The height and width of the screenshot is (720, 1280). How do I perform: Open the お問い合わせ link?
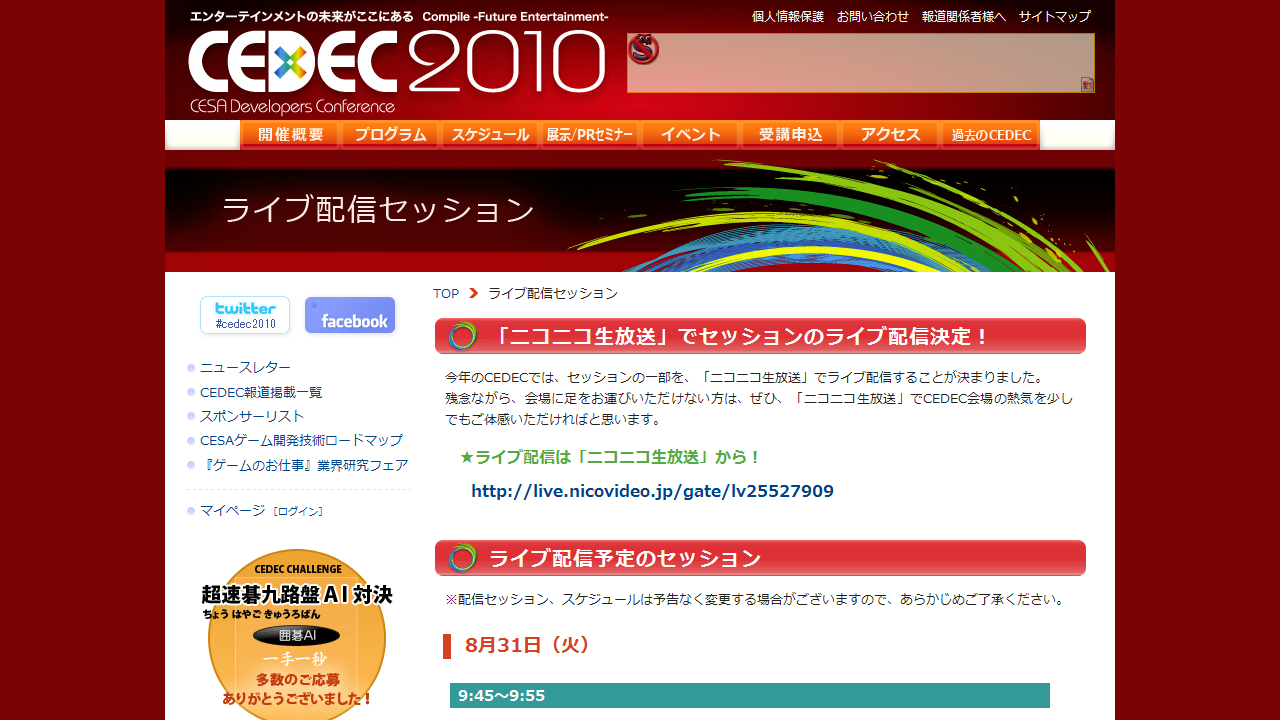[x=873, y=16]
